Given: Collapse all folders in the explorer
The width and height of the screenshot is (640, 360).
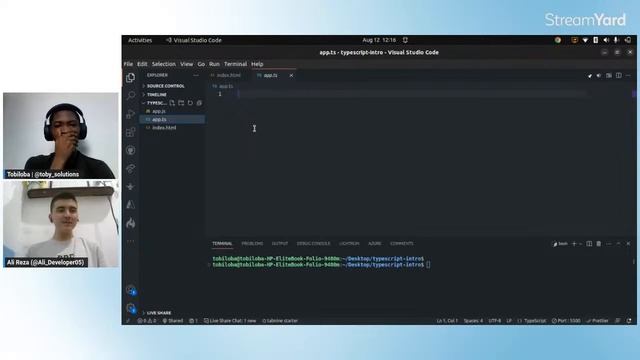Looking at the screenshot, I should [x=199, y=103].
